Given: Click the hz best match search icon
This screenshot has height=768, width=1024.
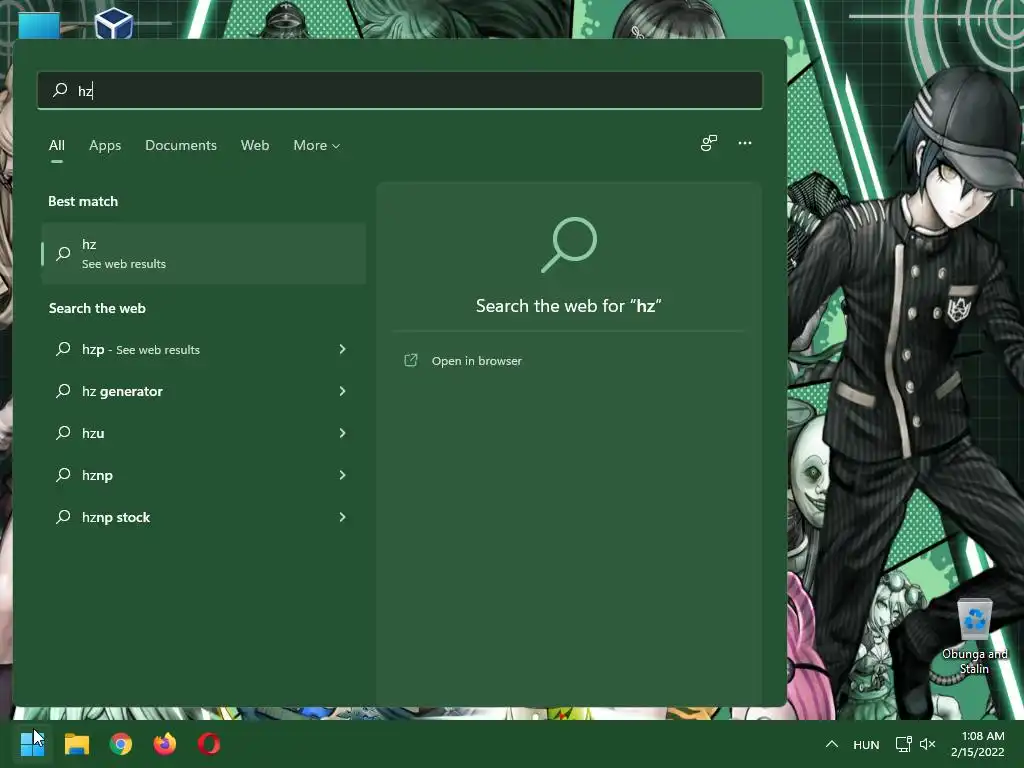Looking at the screenshot, I should 63,253.
